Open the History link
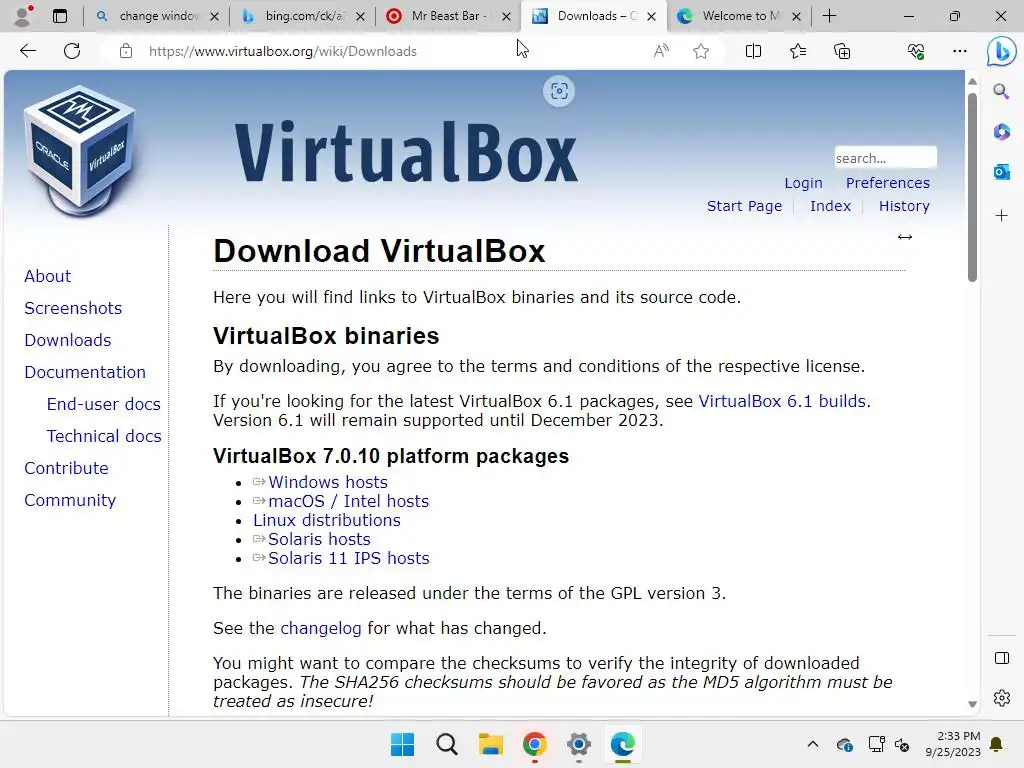The width and height of the screenshot is (1024, 768). click(x=904, y=206)
